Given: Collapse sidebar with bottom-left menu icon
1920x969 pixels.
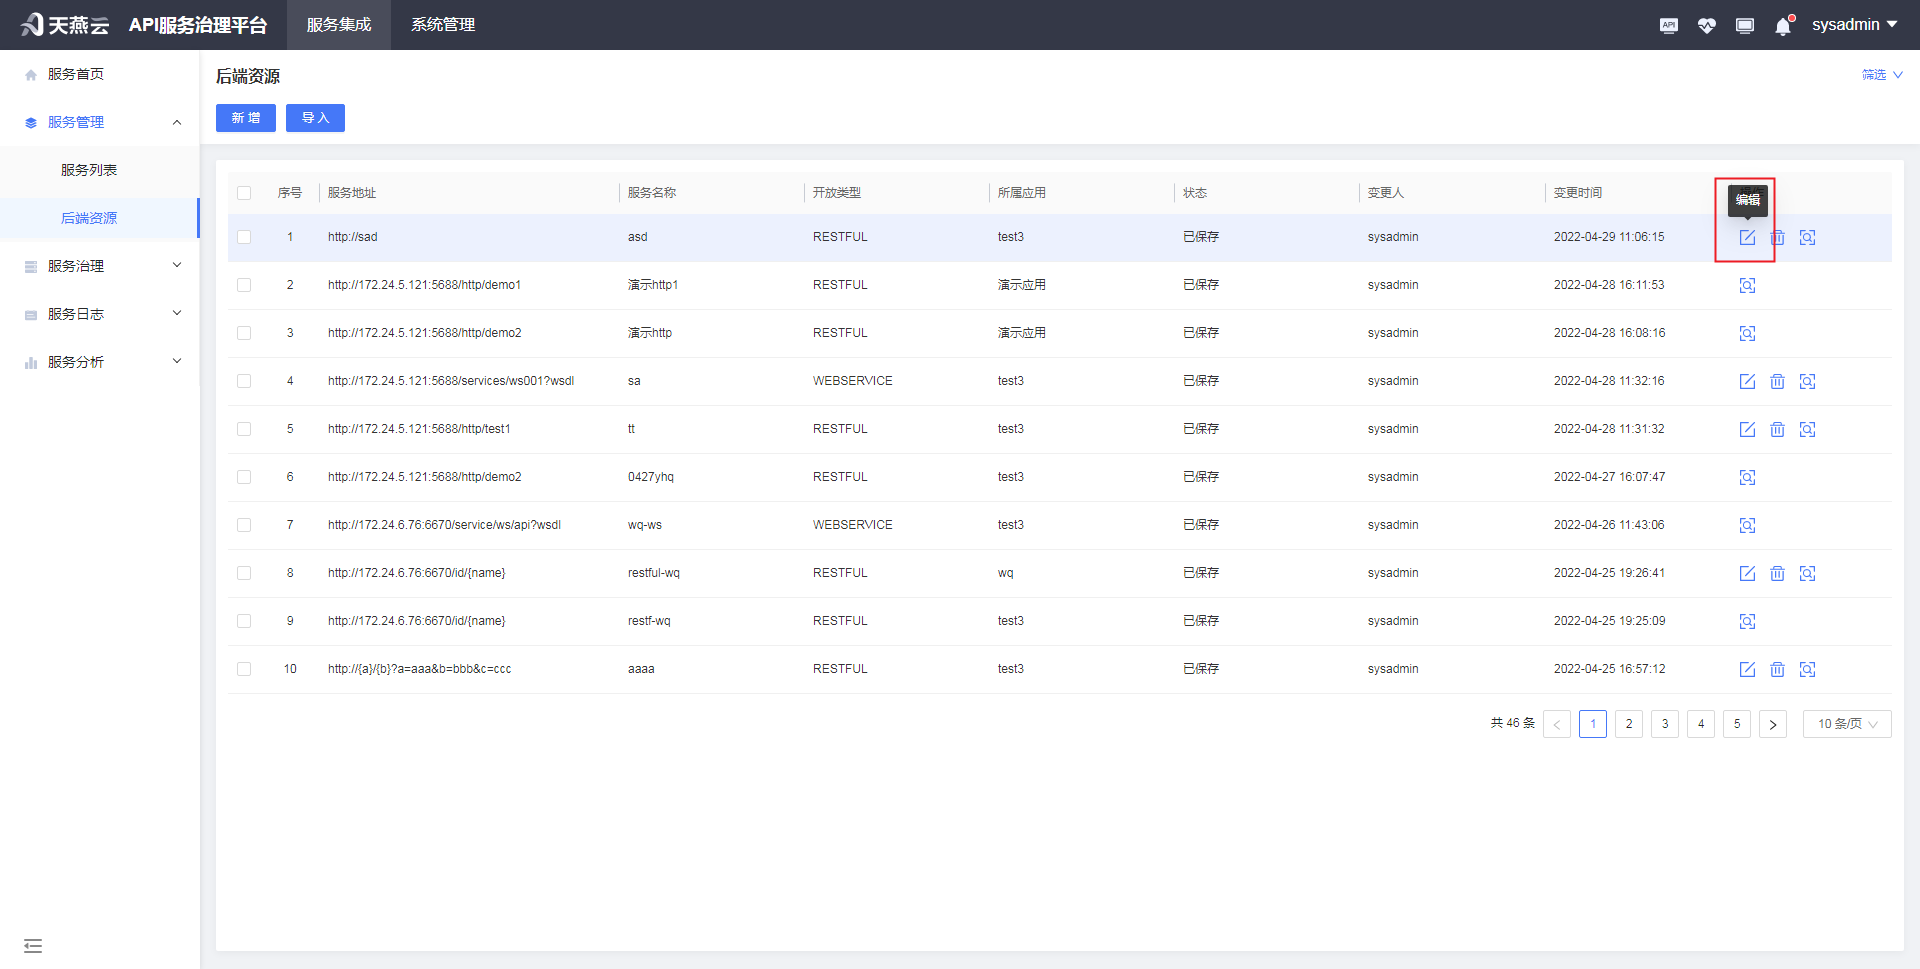Looking at the screenshot, I should (x=33, y=946).
